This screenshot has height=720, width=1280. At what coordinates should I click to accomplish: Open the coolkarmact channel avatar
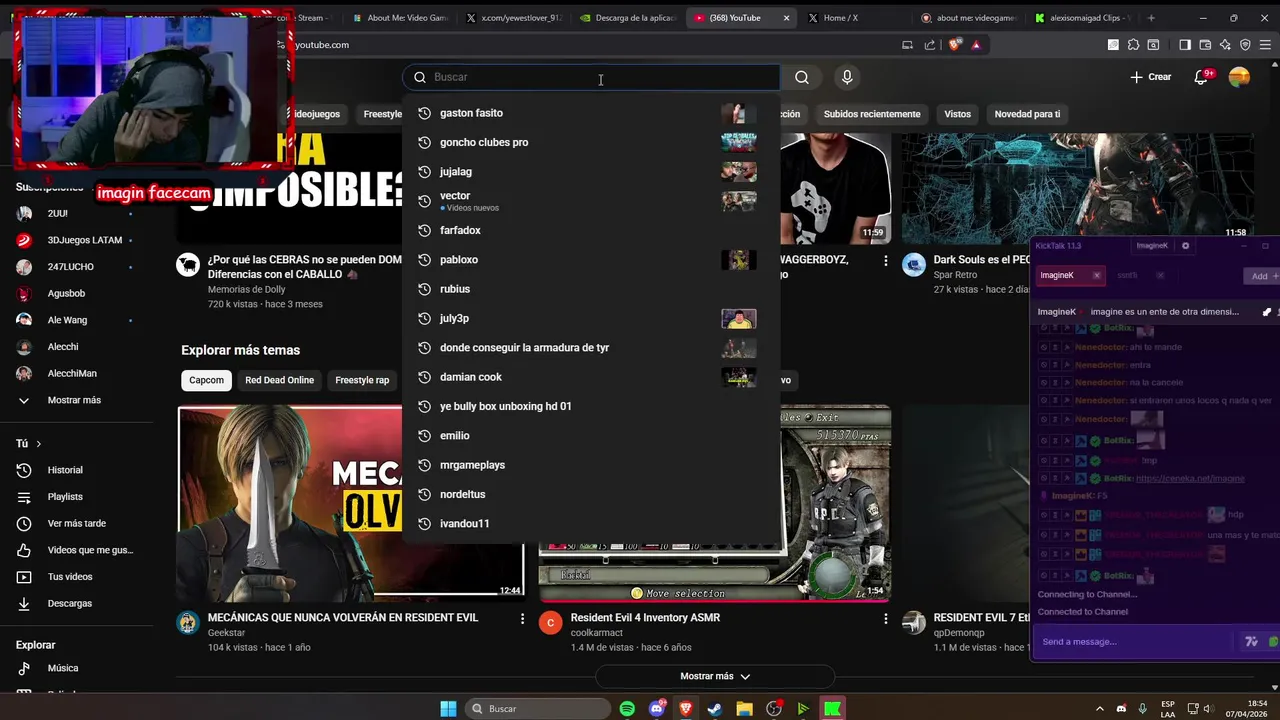[551, 623]
